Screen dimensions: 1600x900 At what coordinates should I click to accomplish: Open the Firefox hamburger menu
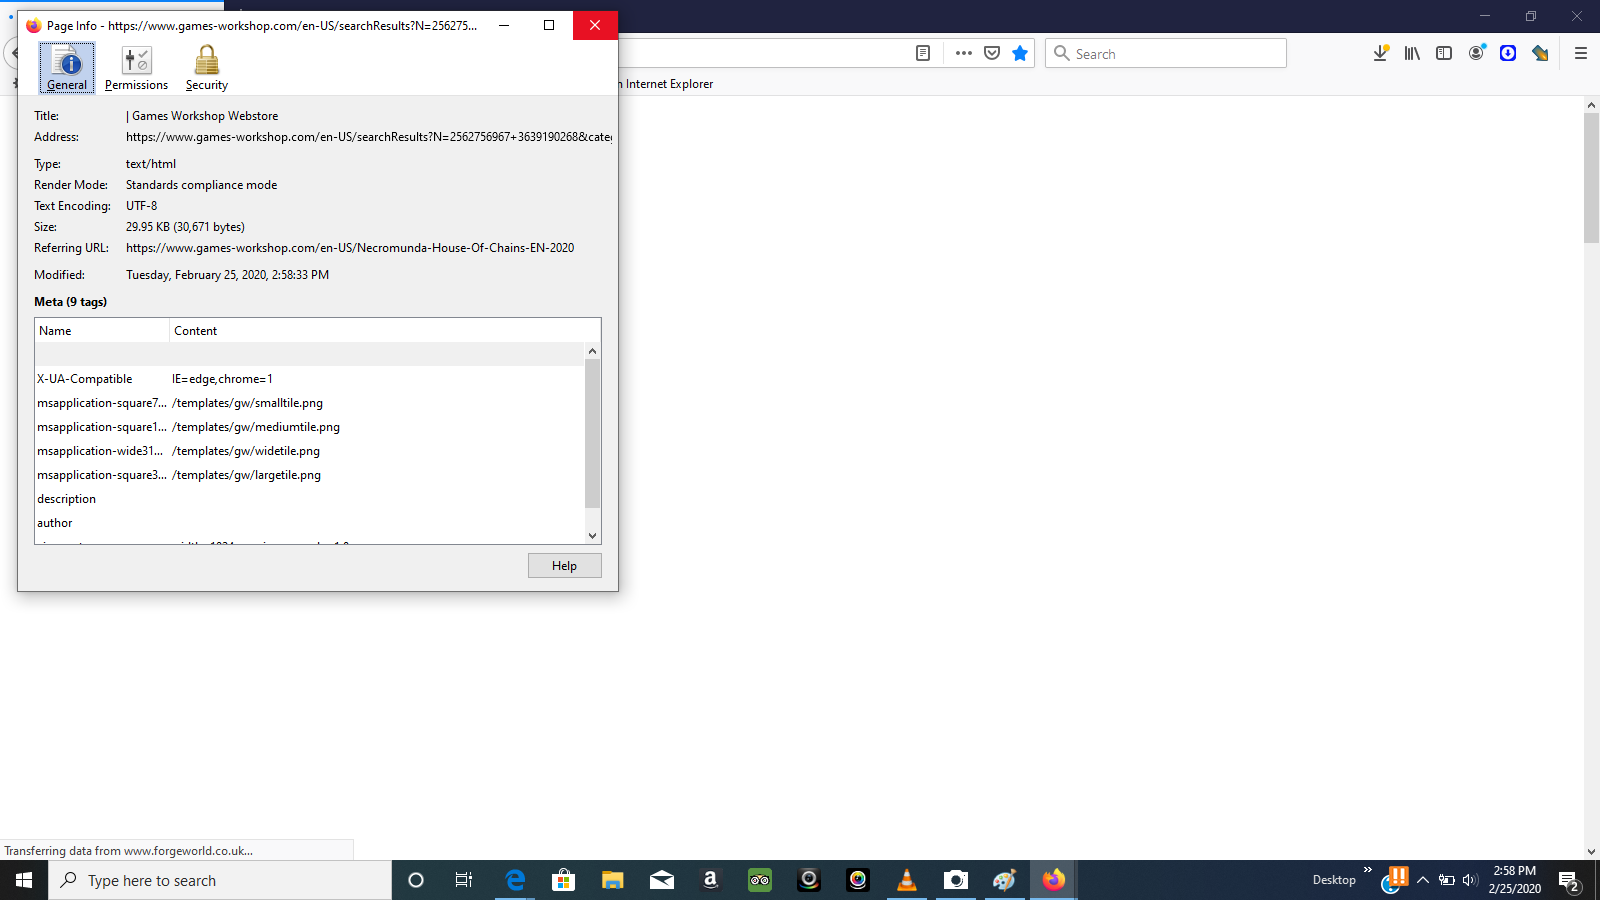click(x=1581, y=53)
